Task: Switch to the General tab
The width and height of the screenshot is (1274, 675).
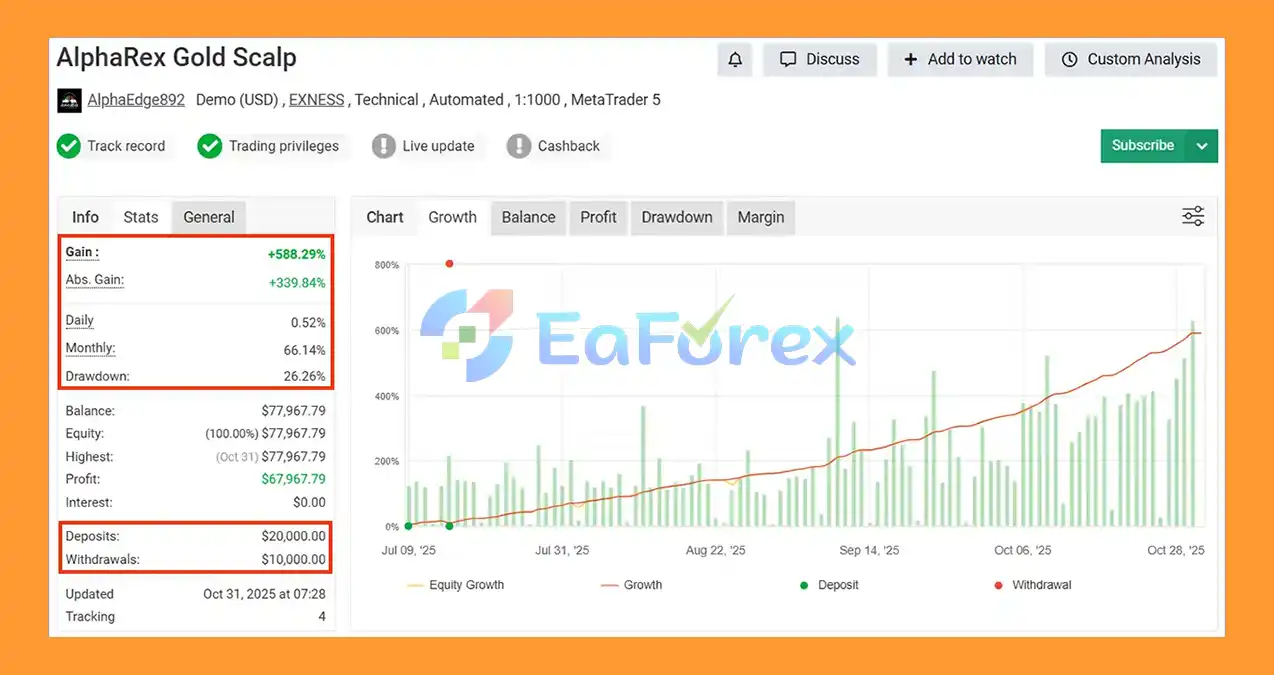Action: 209,217
